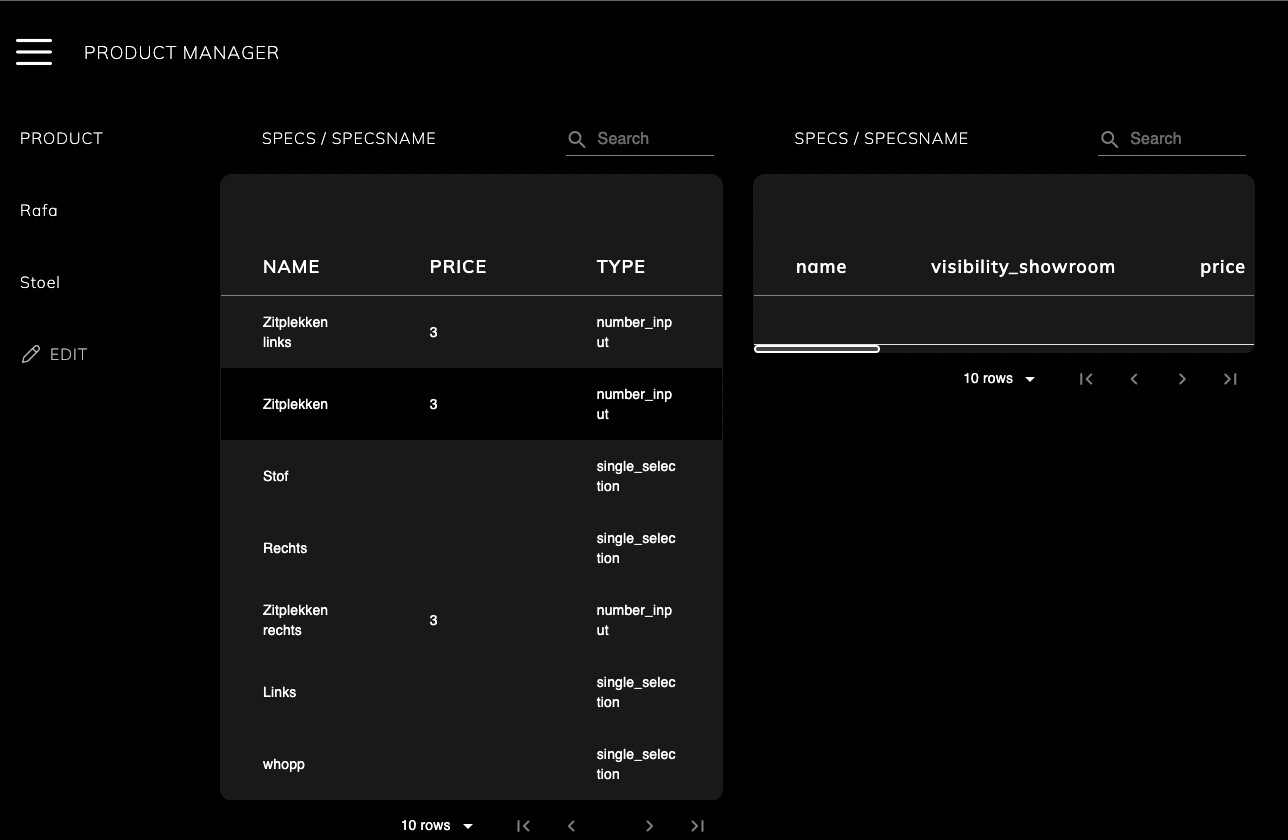Screen dimensions: 1288x840
Task: Go to previous page in left table
Action: [572, 826]
